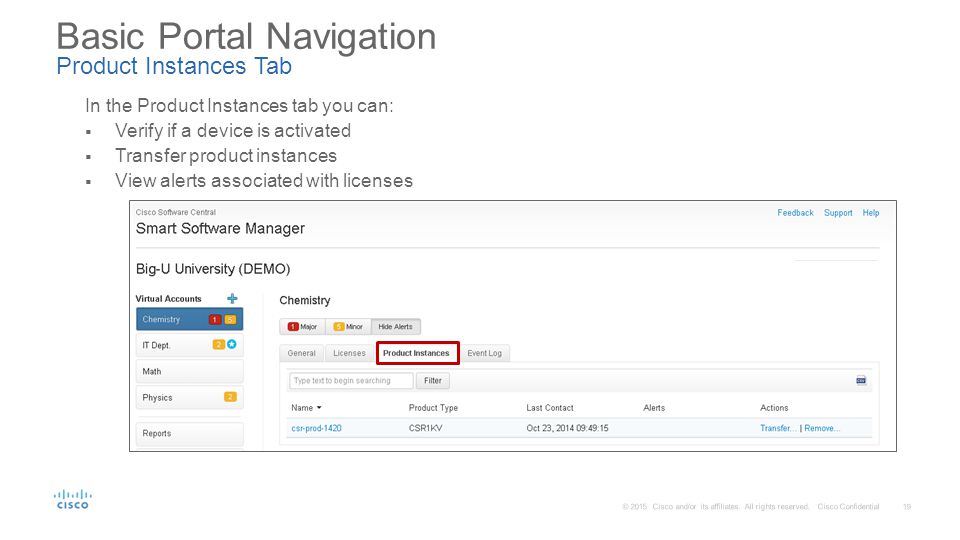
Task: Click the Product Type column header
Action: tap(433, 408)
